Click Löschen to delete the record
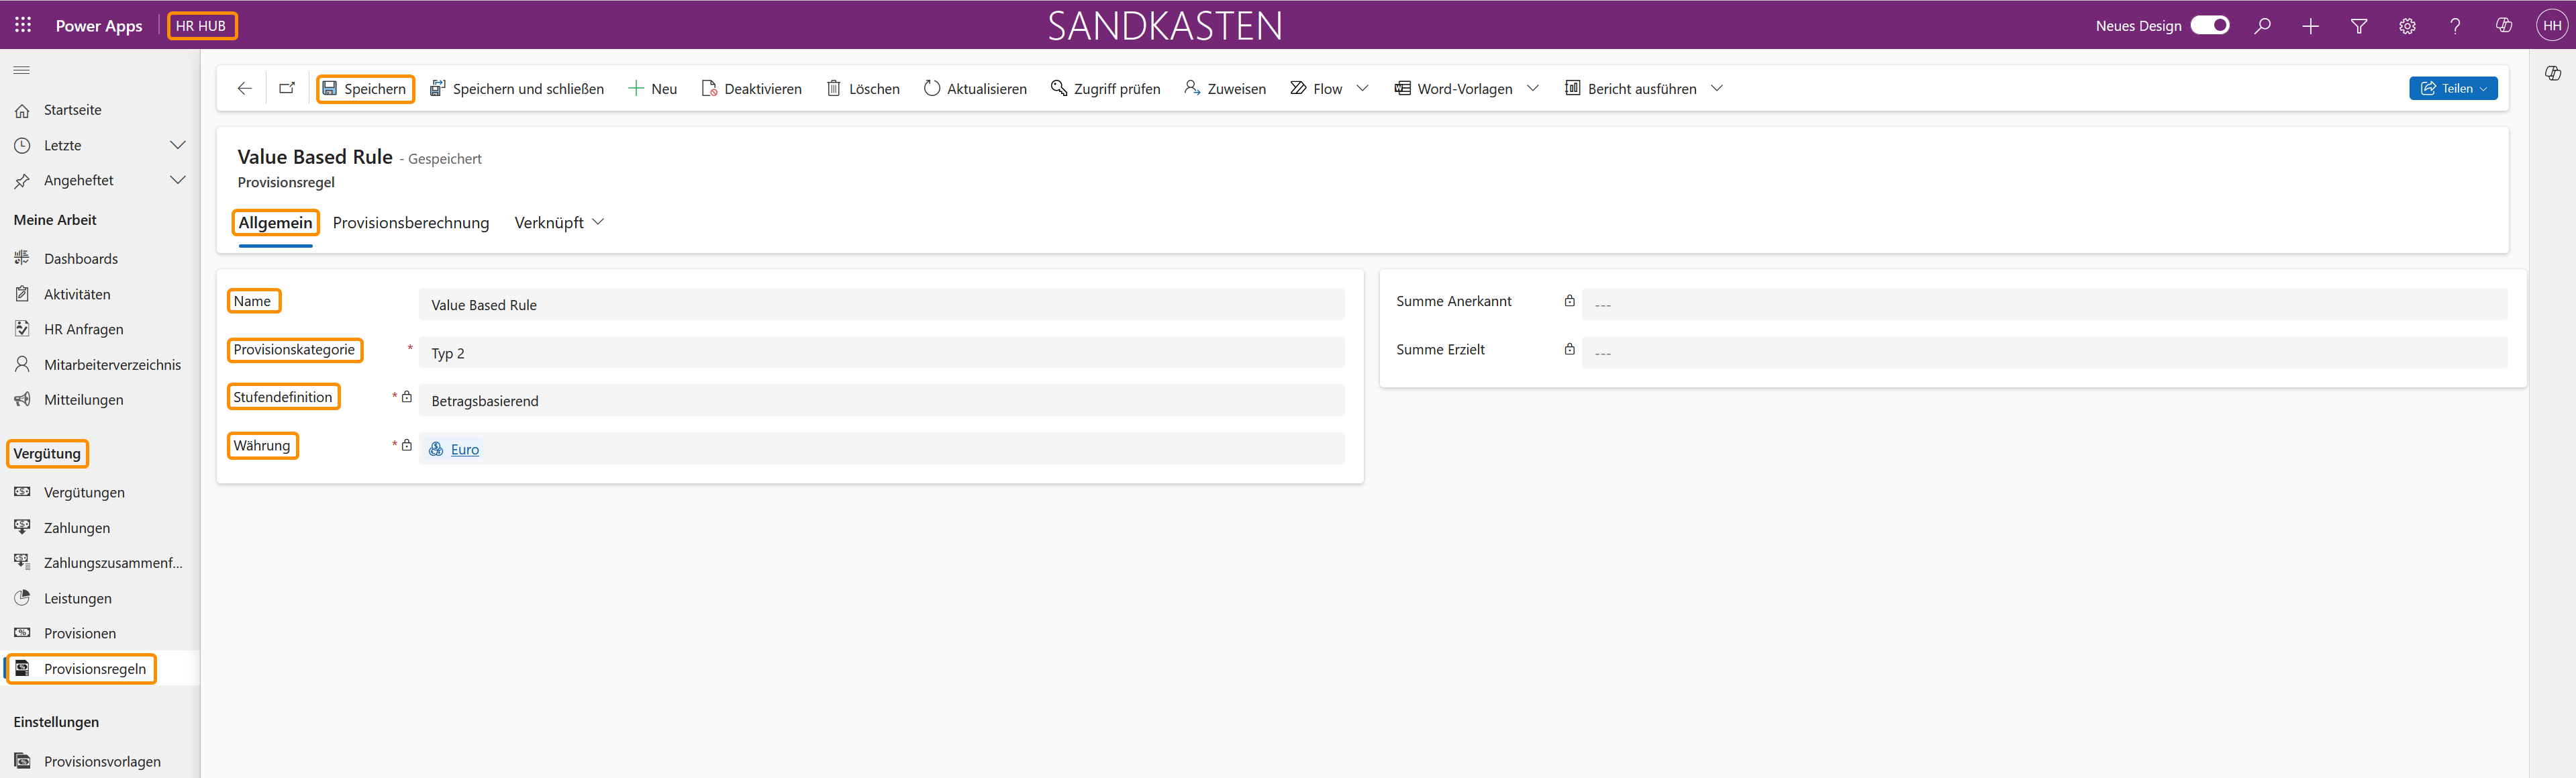Screen dimensions: 2576x778 pyautogui.click(x=863, y=89)
